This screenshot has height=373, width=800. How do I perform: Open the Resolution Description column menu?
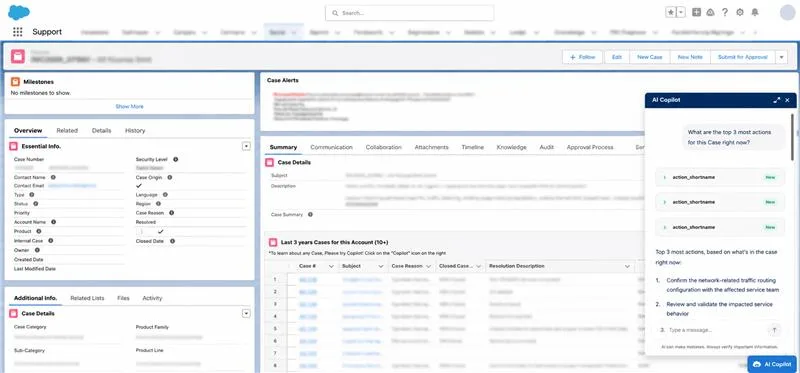(627, 266)
